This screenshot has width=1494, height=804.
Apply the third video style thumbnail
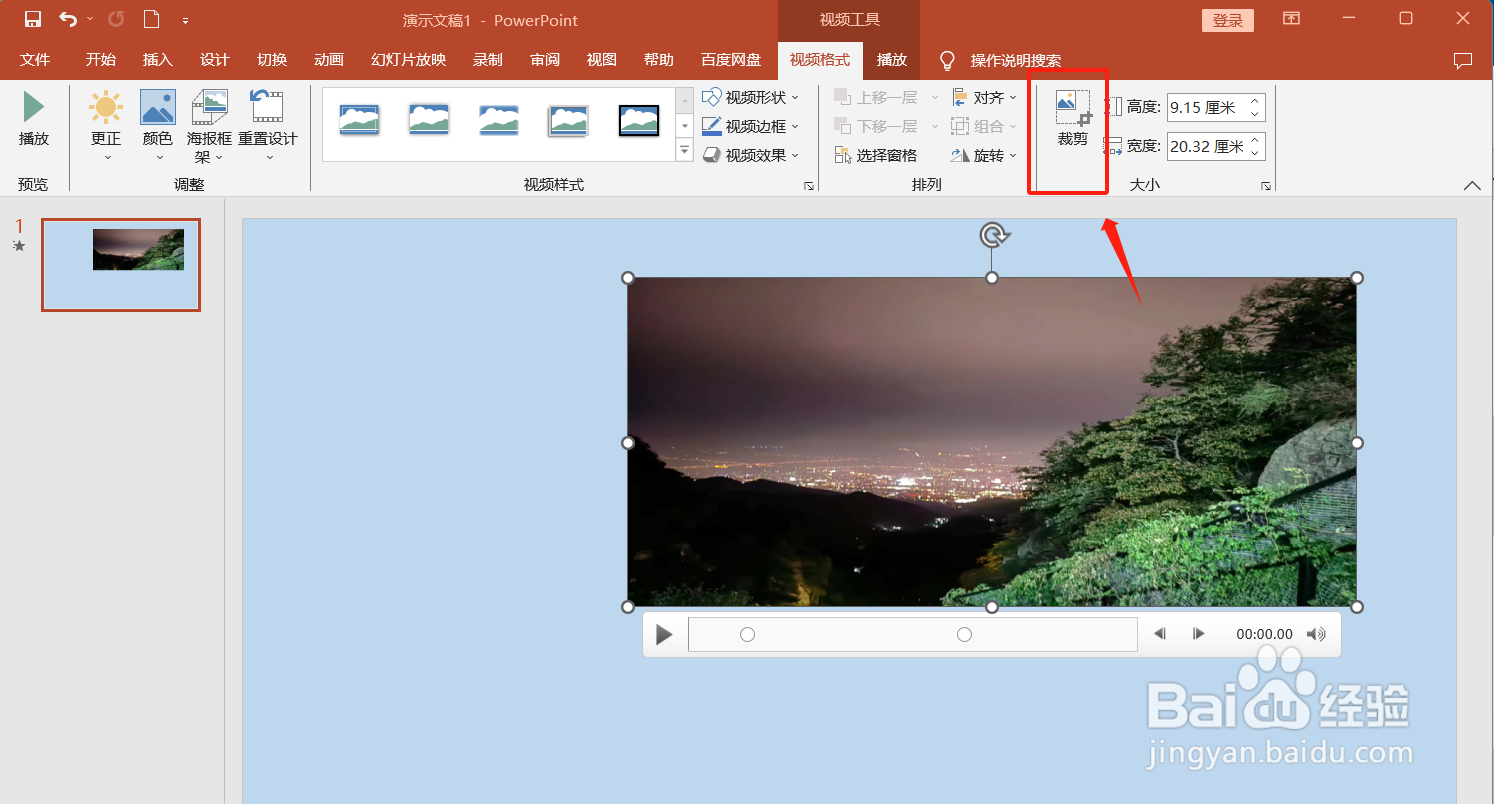click(x=499, y=120)
